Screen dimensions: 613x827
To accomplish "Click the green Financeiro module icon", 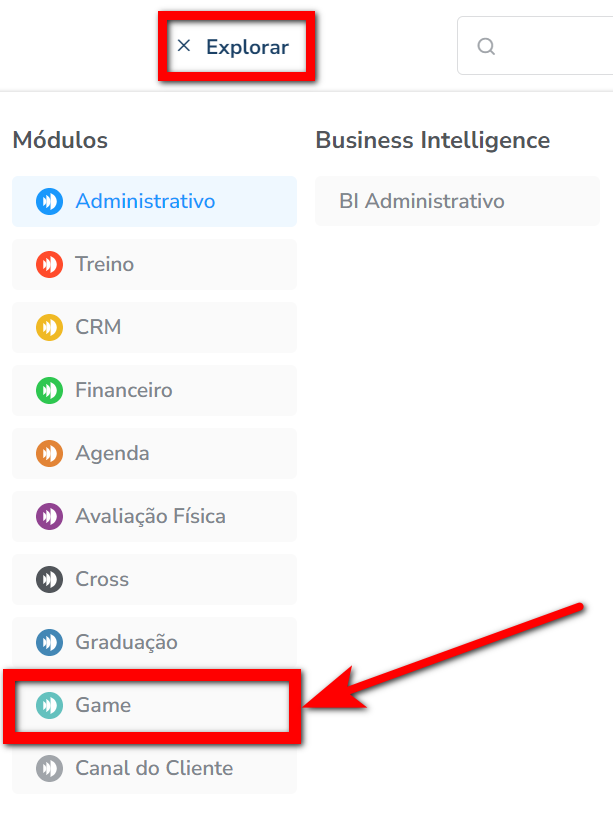I will pos(49,391).
